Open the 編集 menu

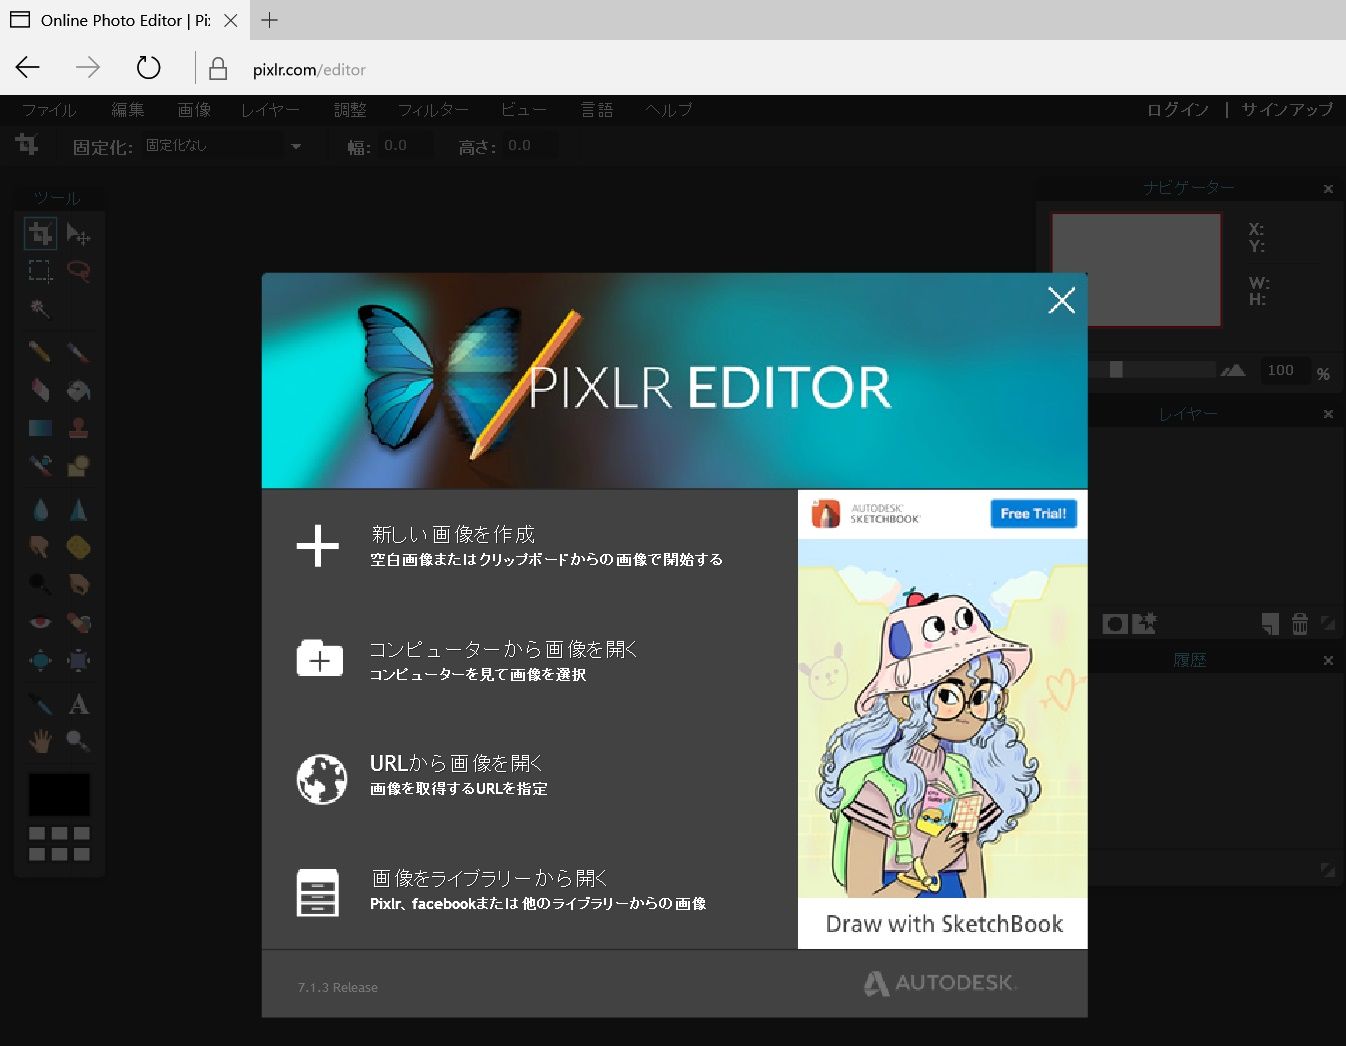(x=128, y=110)
